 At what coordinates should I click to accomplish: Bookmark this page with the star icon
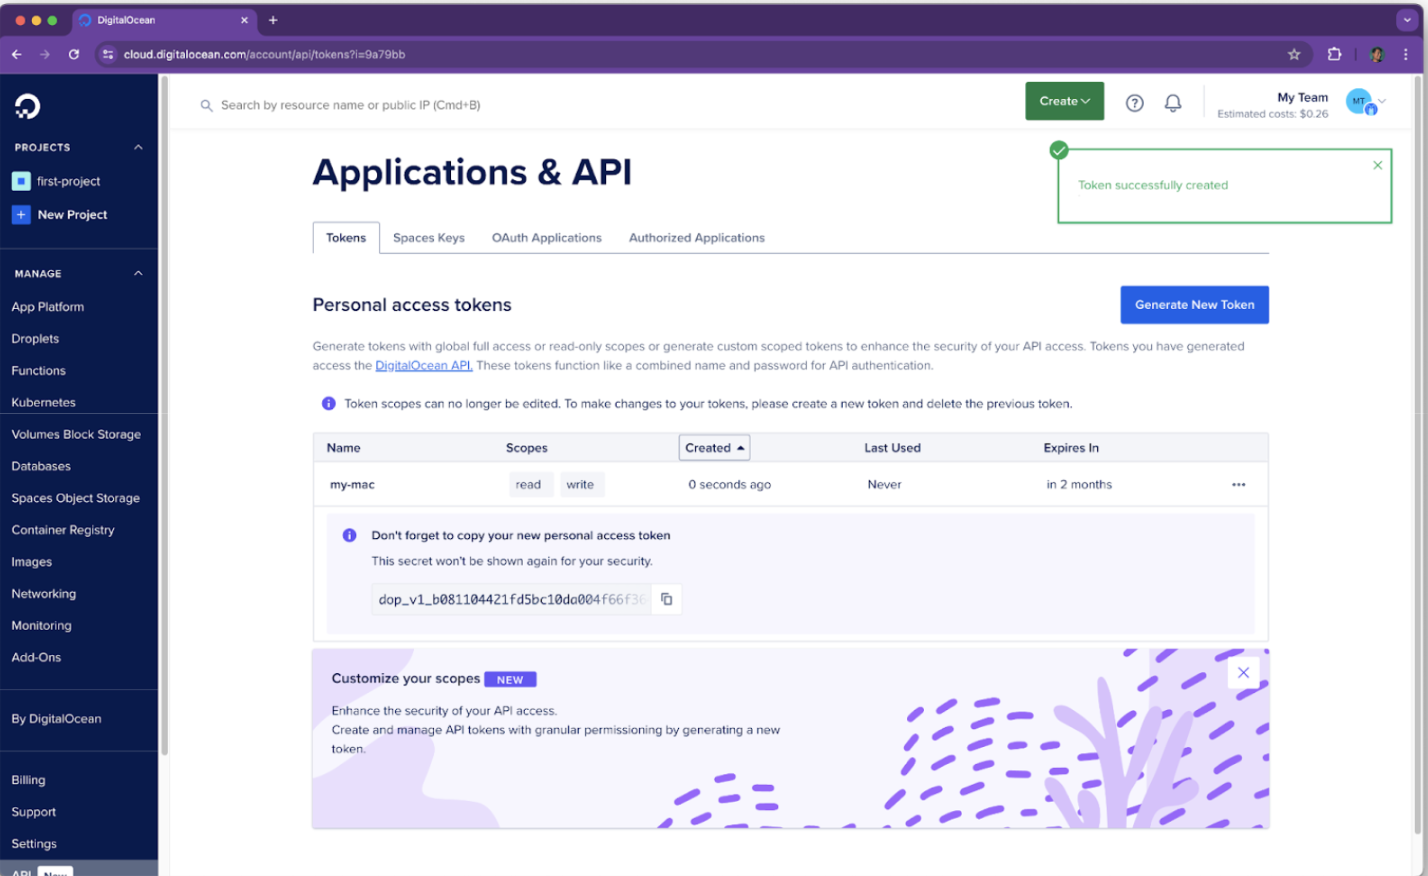pos(1294,54)
